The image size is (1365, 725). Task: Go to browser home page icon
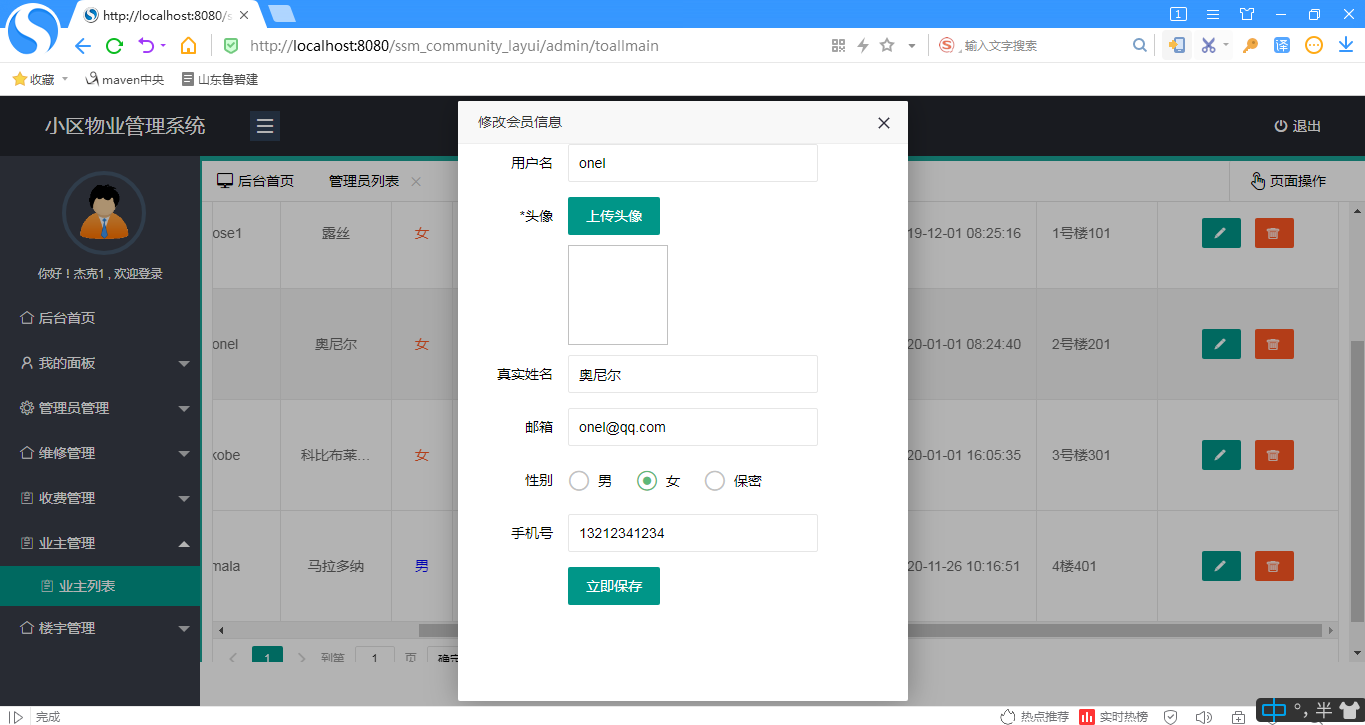pos(188,46)
